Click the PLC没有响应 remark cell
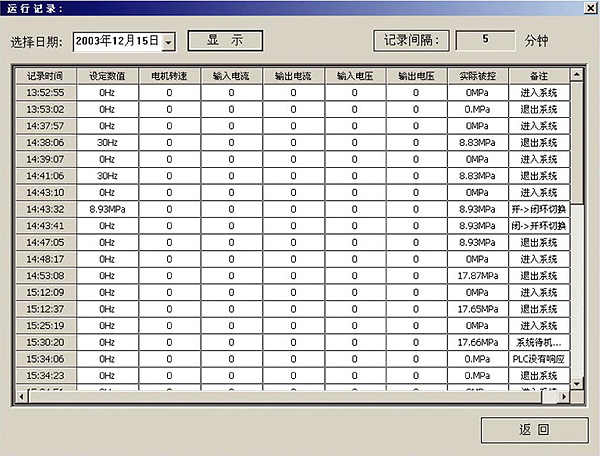 pos(539,358)
